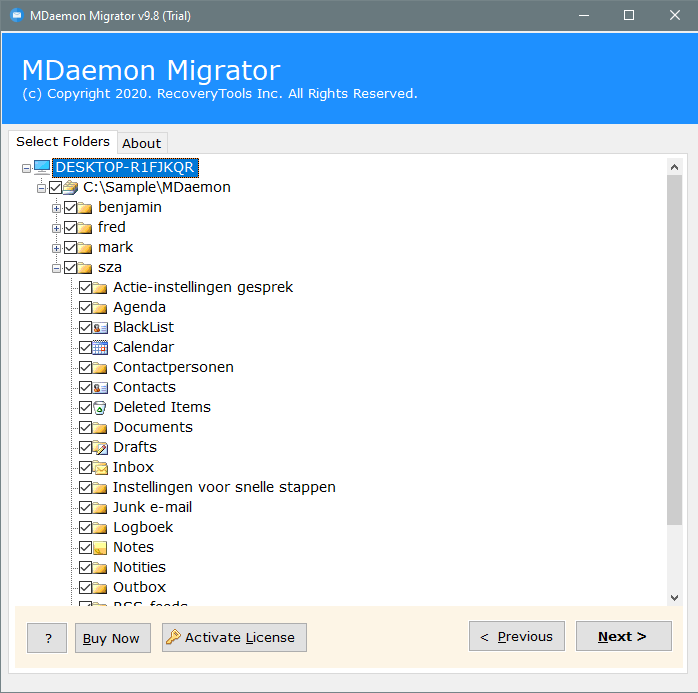Click the Instellingen voor snelle stappen folder icon
This screenshot has width=698, height=693.
[x=100, y=488]
